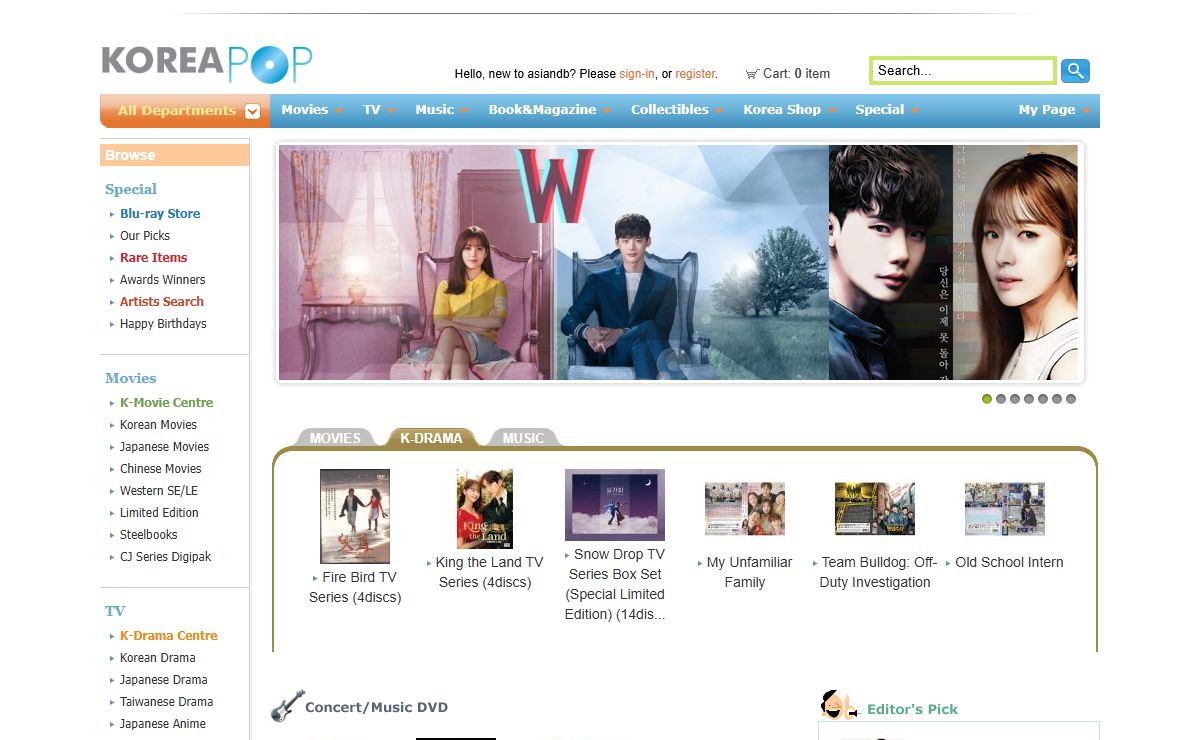
Task: Switch to the K-DRAMA tab
Action: [x=431, y=438]
